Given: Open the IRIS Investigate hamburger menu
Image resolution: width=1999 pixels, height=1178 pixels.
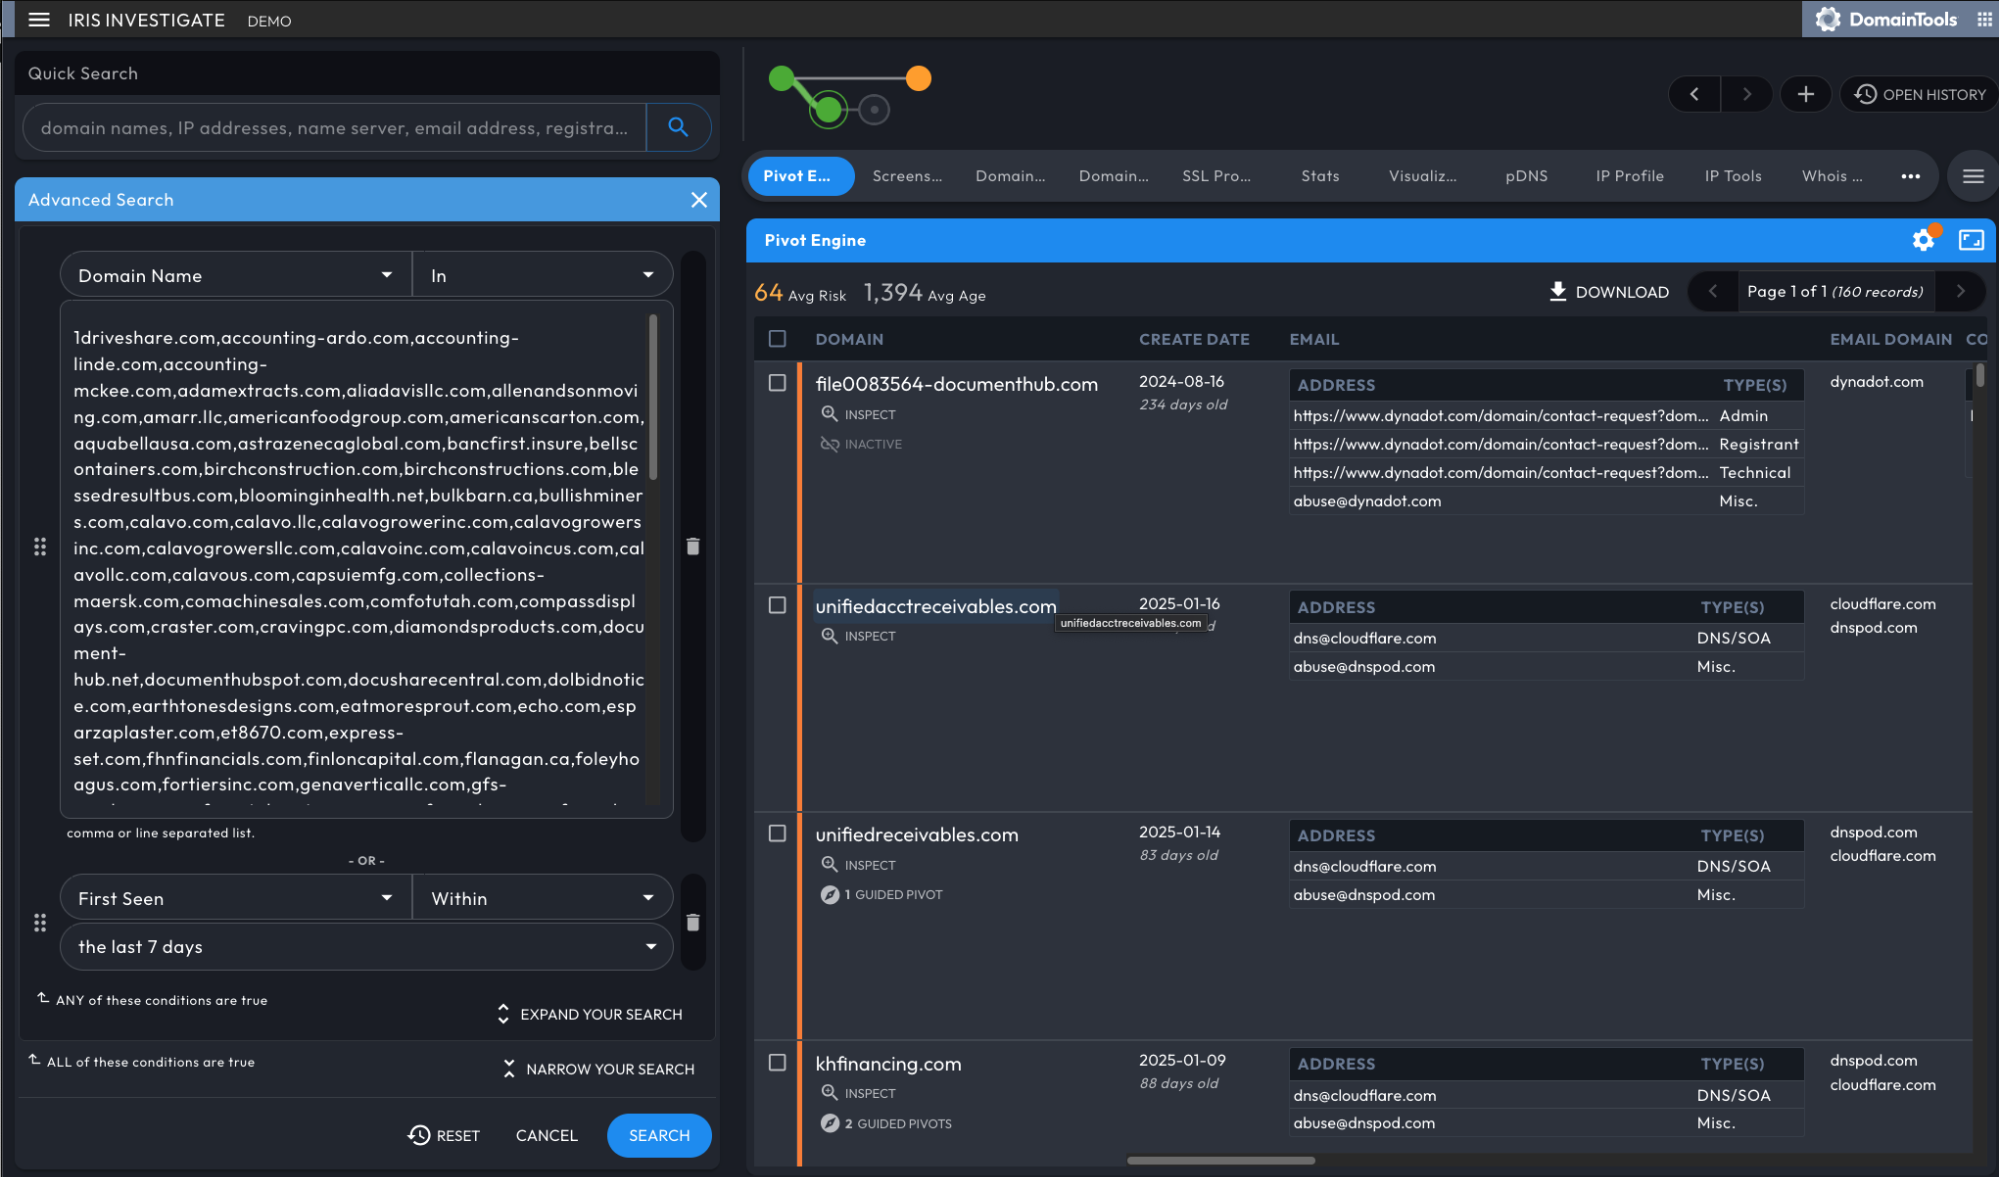Looking at the screenshot, I should 38,19.
